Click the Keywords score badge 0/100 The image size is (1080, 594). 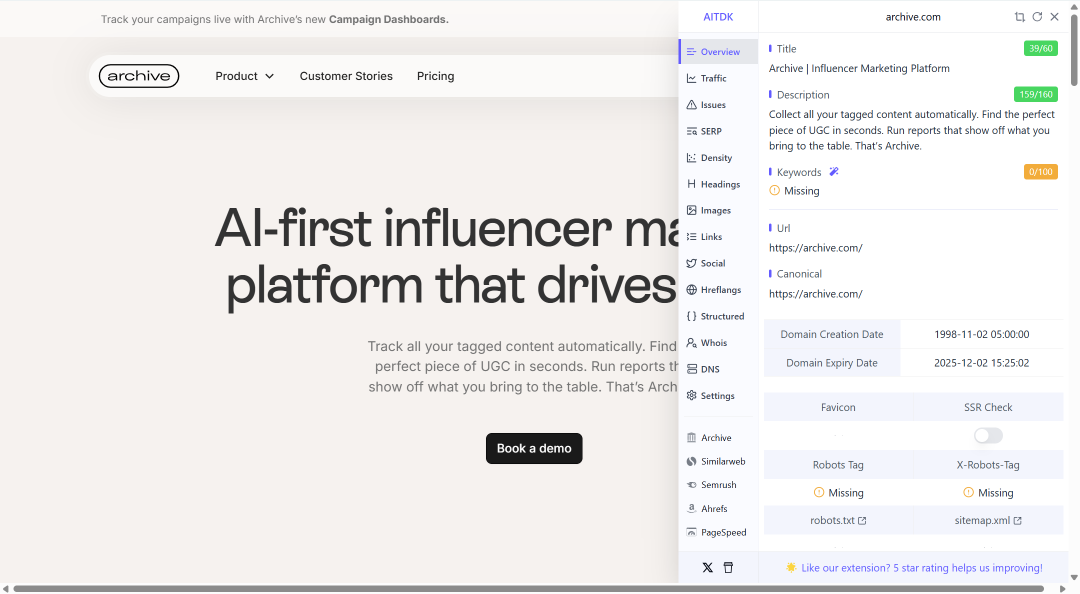pos(1040,172)
